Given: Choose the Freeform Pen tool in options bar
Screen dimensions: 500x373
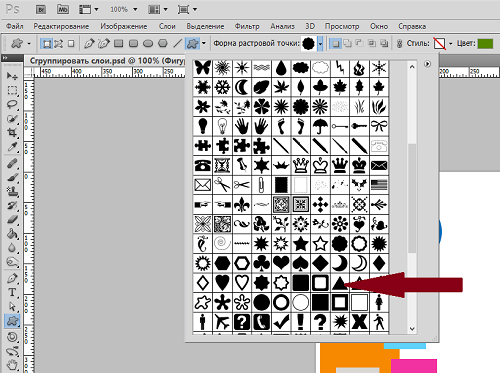Looking at the screenshot, I should (x=104, y=43).
